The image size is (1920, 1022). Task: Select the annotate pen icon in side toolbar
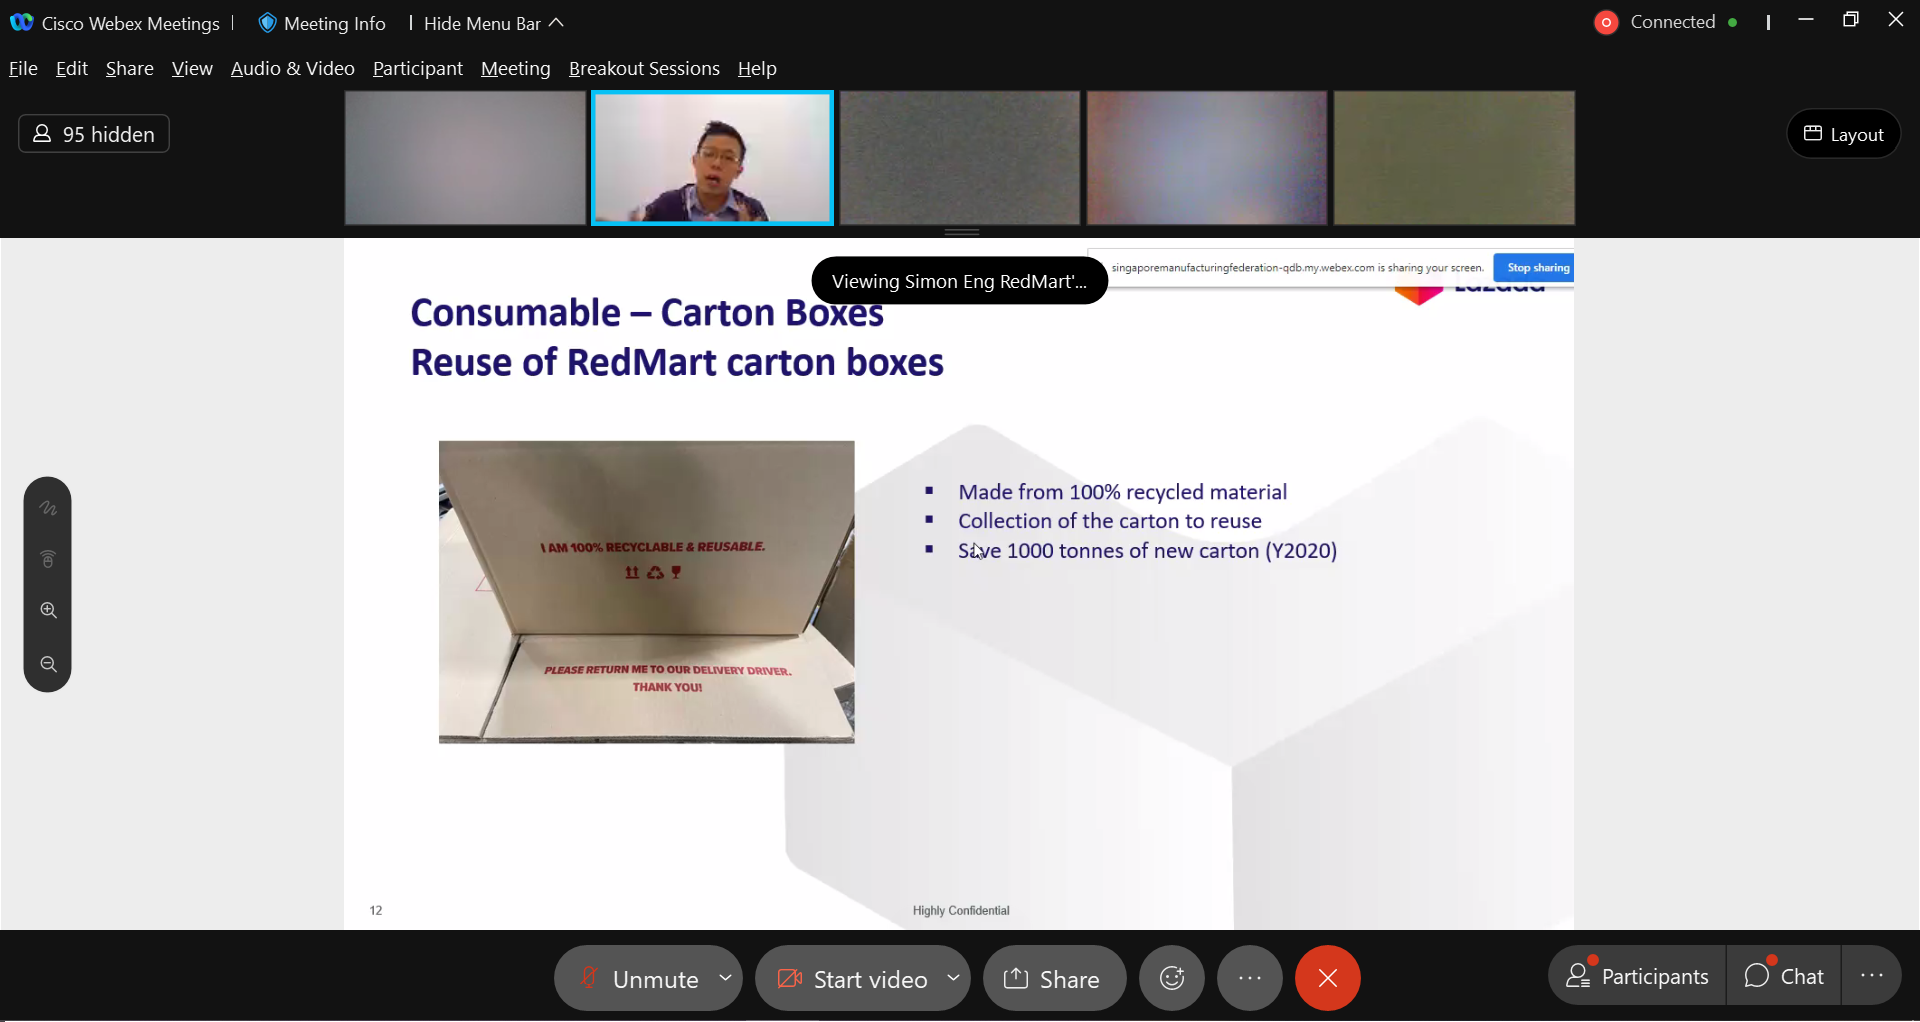point(48,509)
